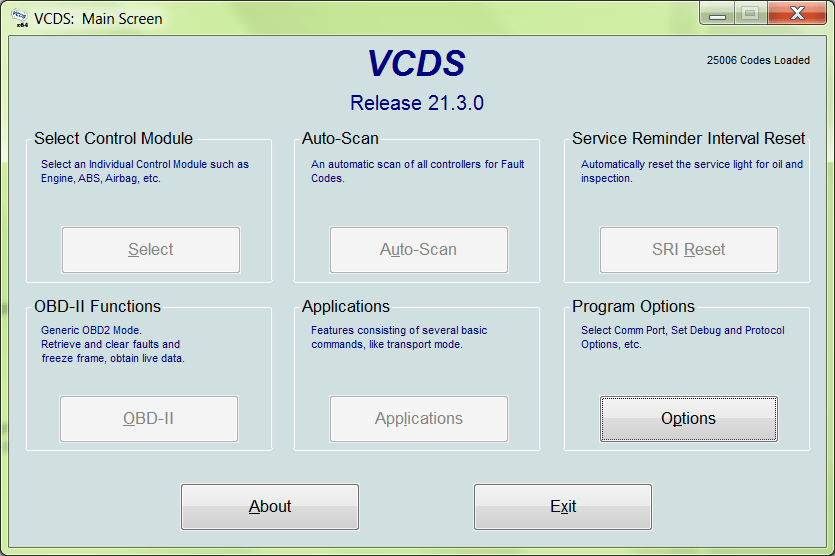Minimize the VCDS window
835x556 pixels.
point(717,13)
